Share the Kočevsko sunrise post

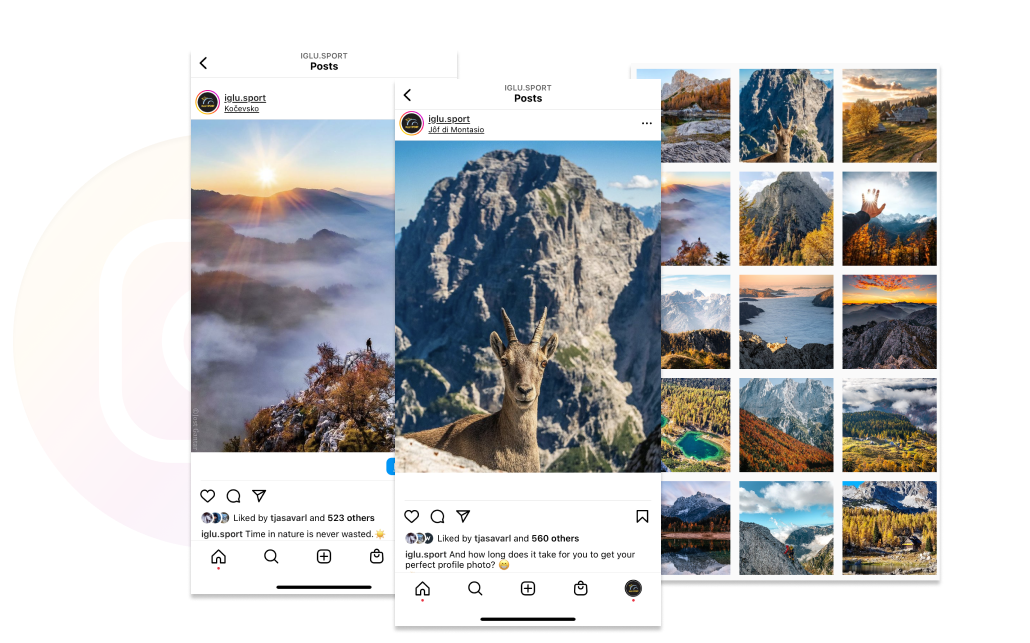coord(259,496)
